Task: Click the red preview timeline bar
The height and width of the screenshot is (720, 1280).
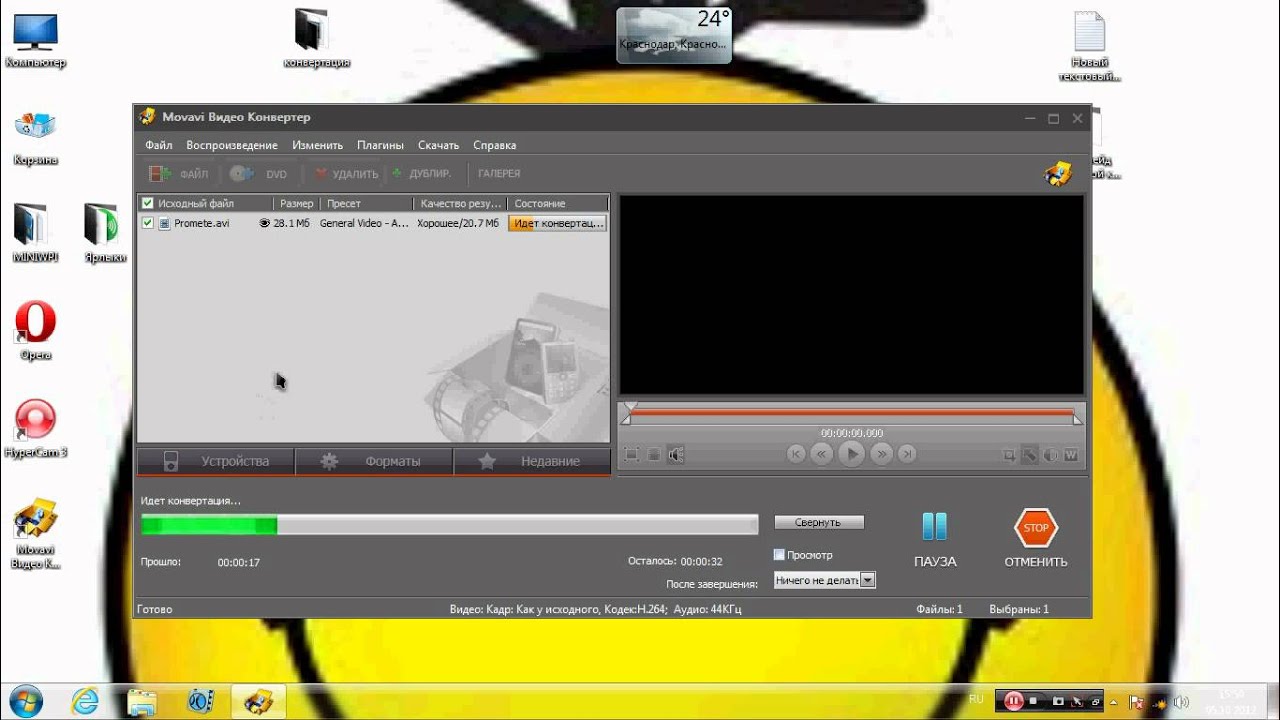Action: 852,412
